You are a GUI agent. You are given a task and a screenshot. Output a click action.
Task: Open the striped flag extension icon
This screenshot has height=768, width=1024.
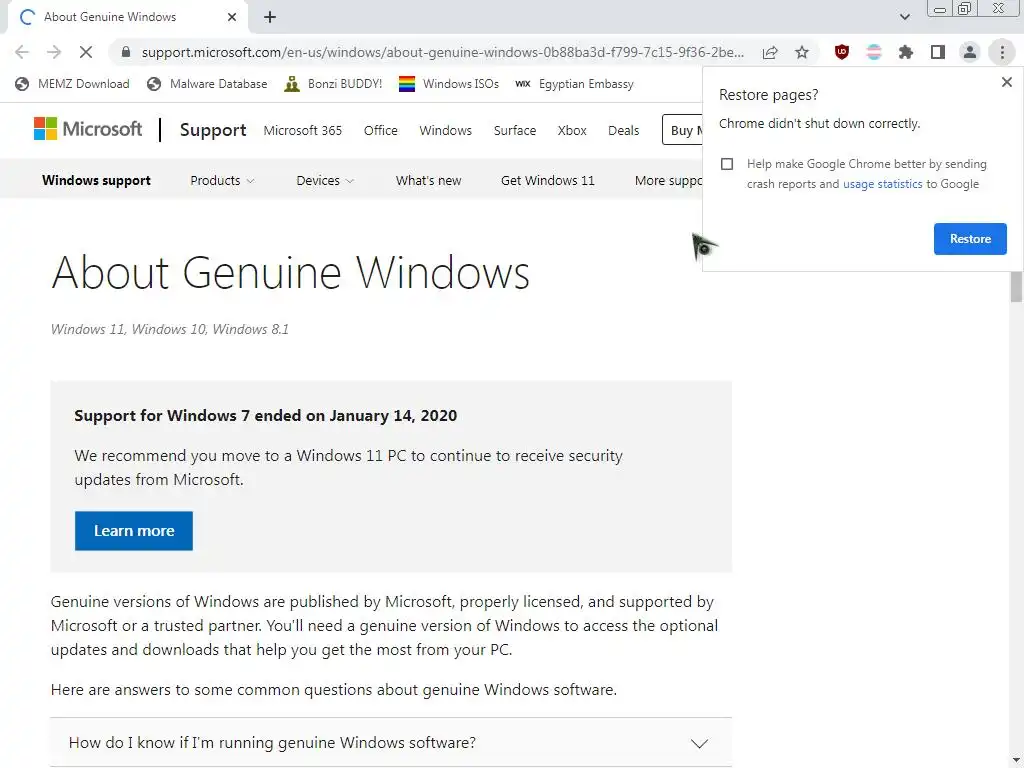pyautogui.click(x=874, y=52)
